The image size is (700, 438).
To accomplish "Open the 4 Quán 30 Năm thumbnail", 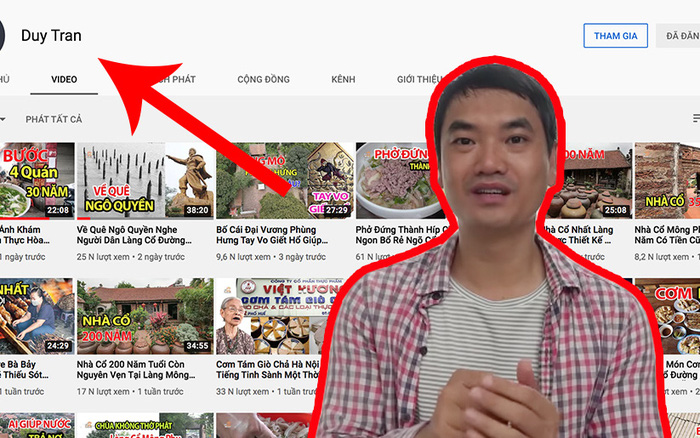I will (x=37, y=181).
